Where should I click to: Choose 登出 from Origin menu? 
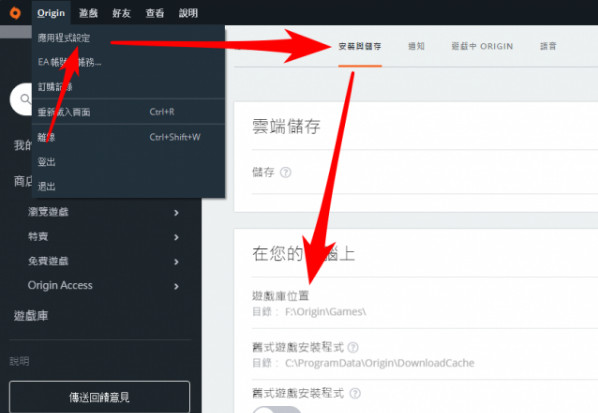(128, 162)
